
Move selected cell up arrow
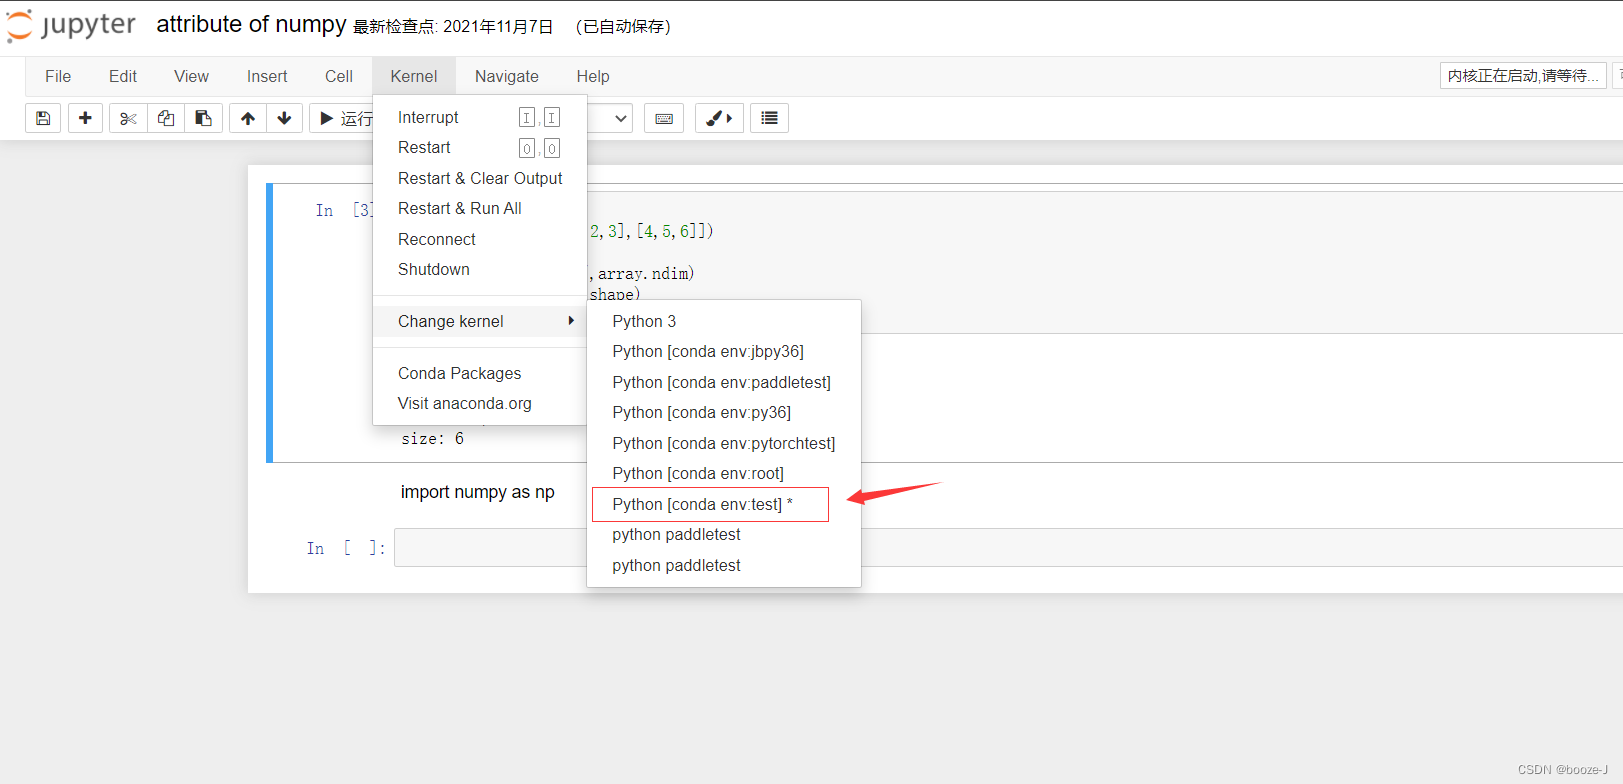tap(248, 118)
